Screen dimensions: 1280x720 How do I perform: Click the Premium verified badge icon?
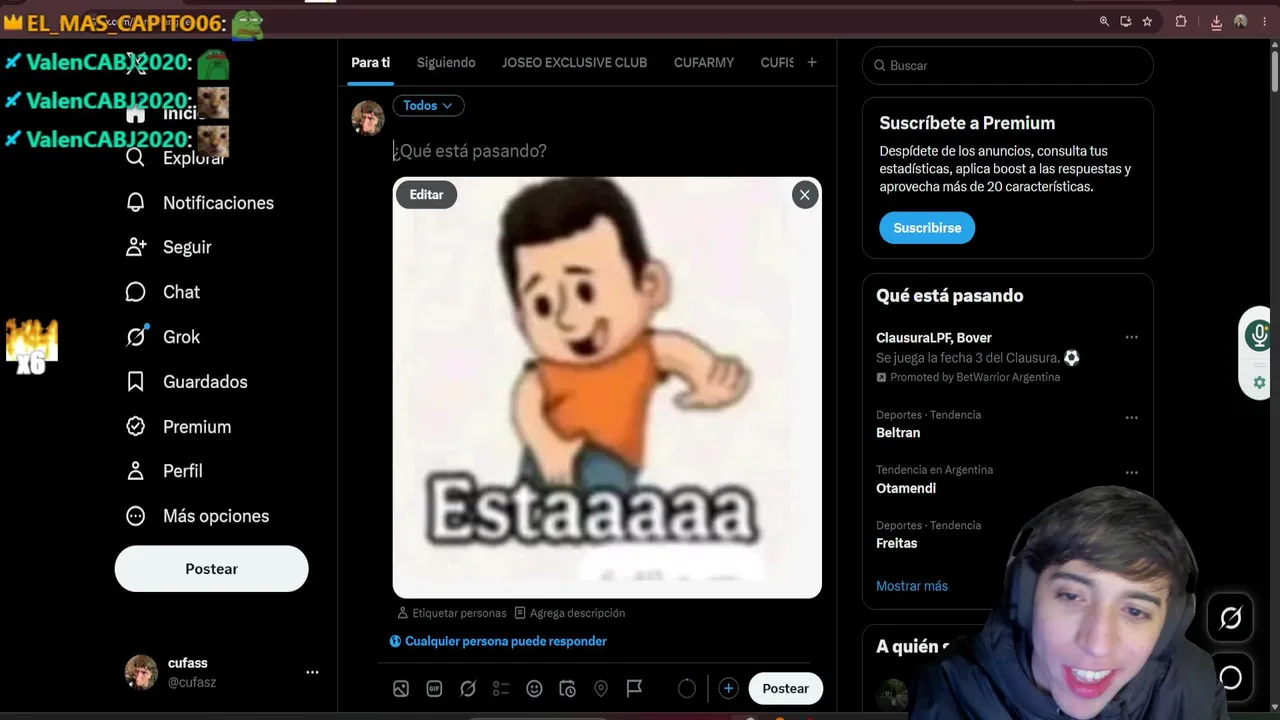(136, 426)
